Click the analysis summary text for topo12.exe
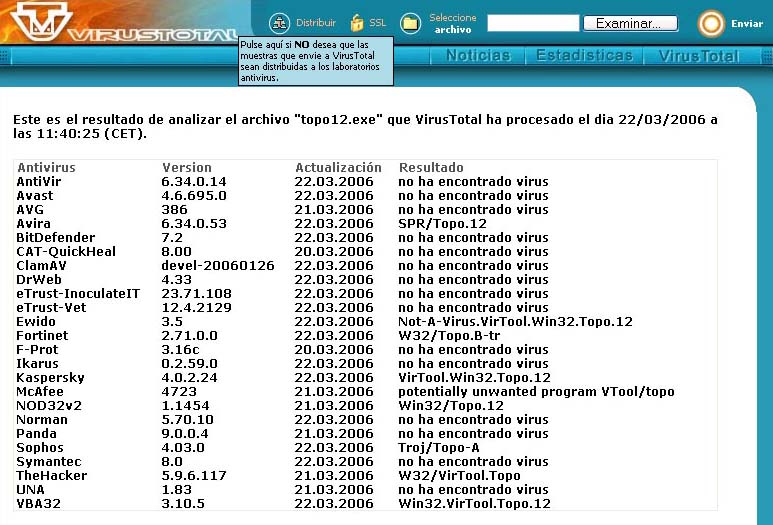Screen dimensions: 773x525 [365, 126]
